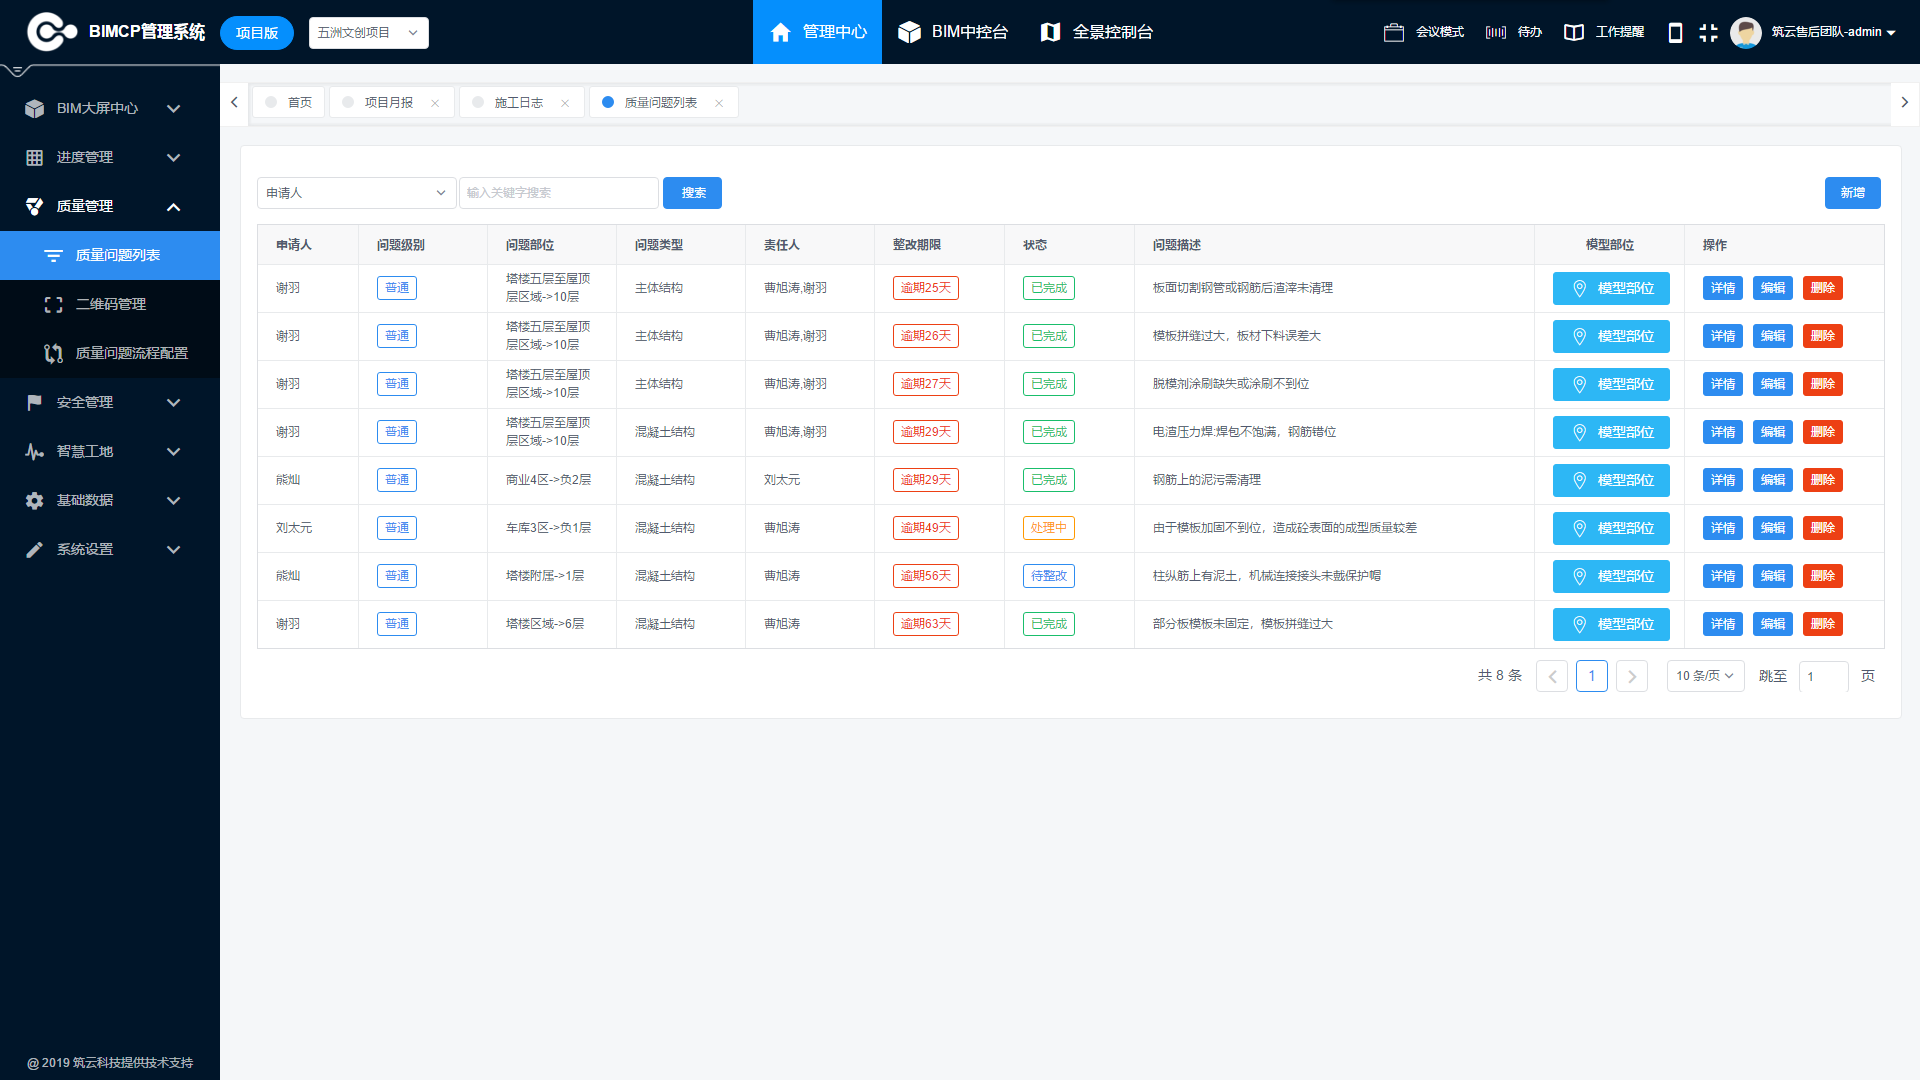Click the 二维码管理 scan frame icon

[54, 304]
